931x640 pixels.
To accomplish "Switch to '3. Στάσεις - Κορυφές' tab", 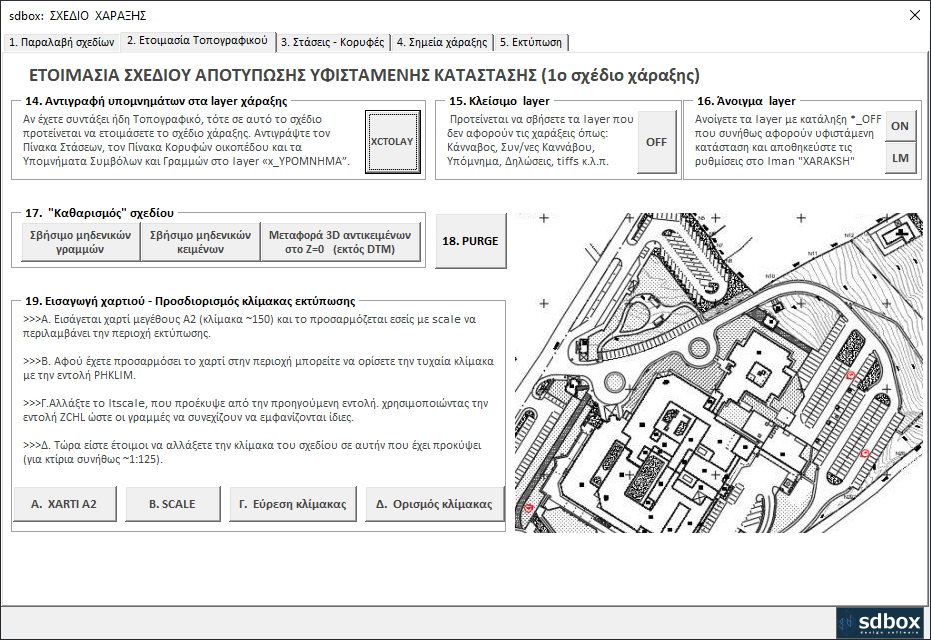I will [332, 42].
